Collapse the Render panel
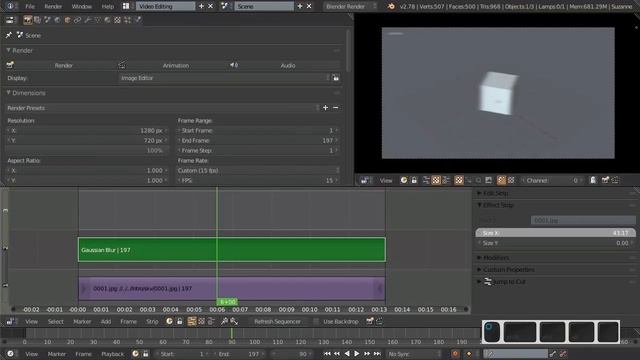 (x=9, y=50)
